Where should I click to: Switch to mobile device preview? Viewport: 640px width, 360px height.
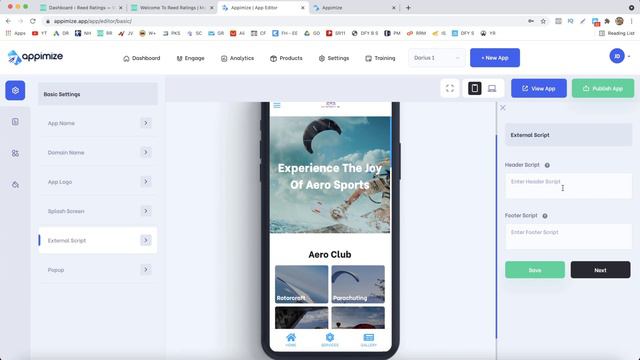tap(475, 88)
